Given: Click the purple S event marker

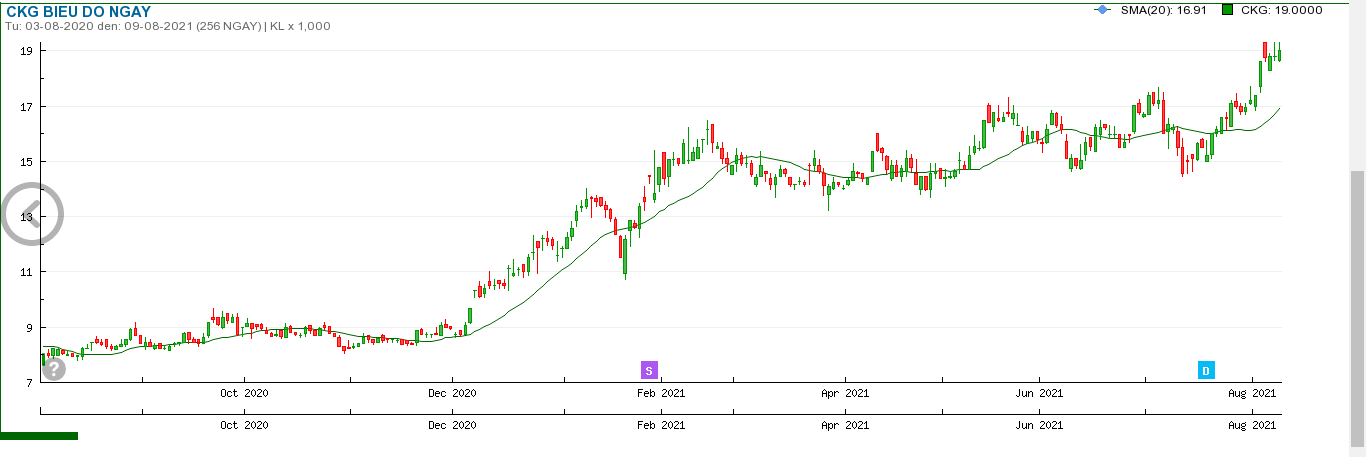Looking at the screenshot, I should 649,371.
